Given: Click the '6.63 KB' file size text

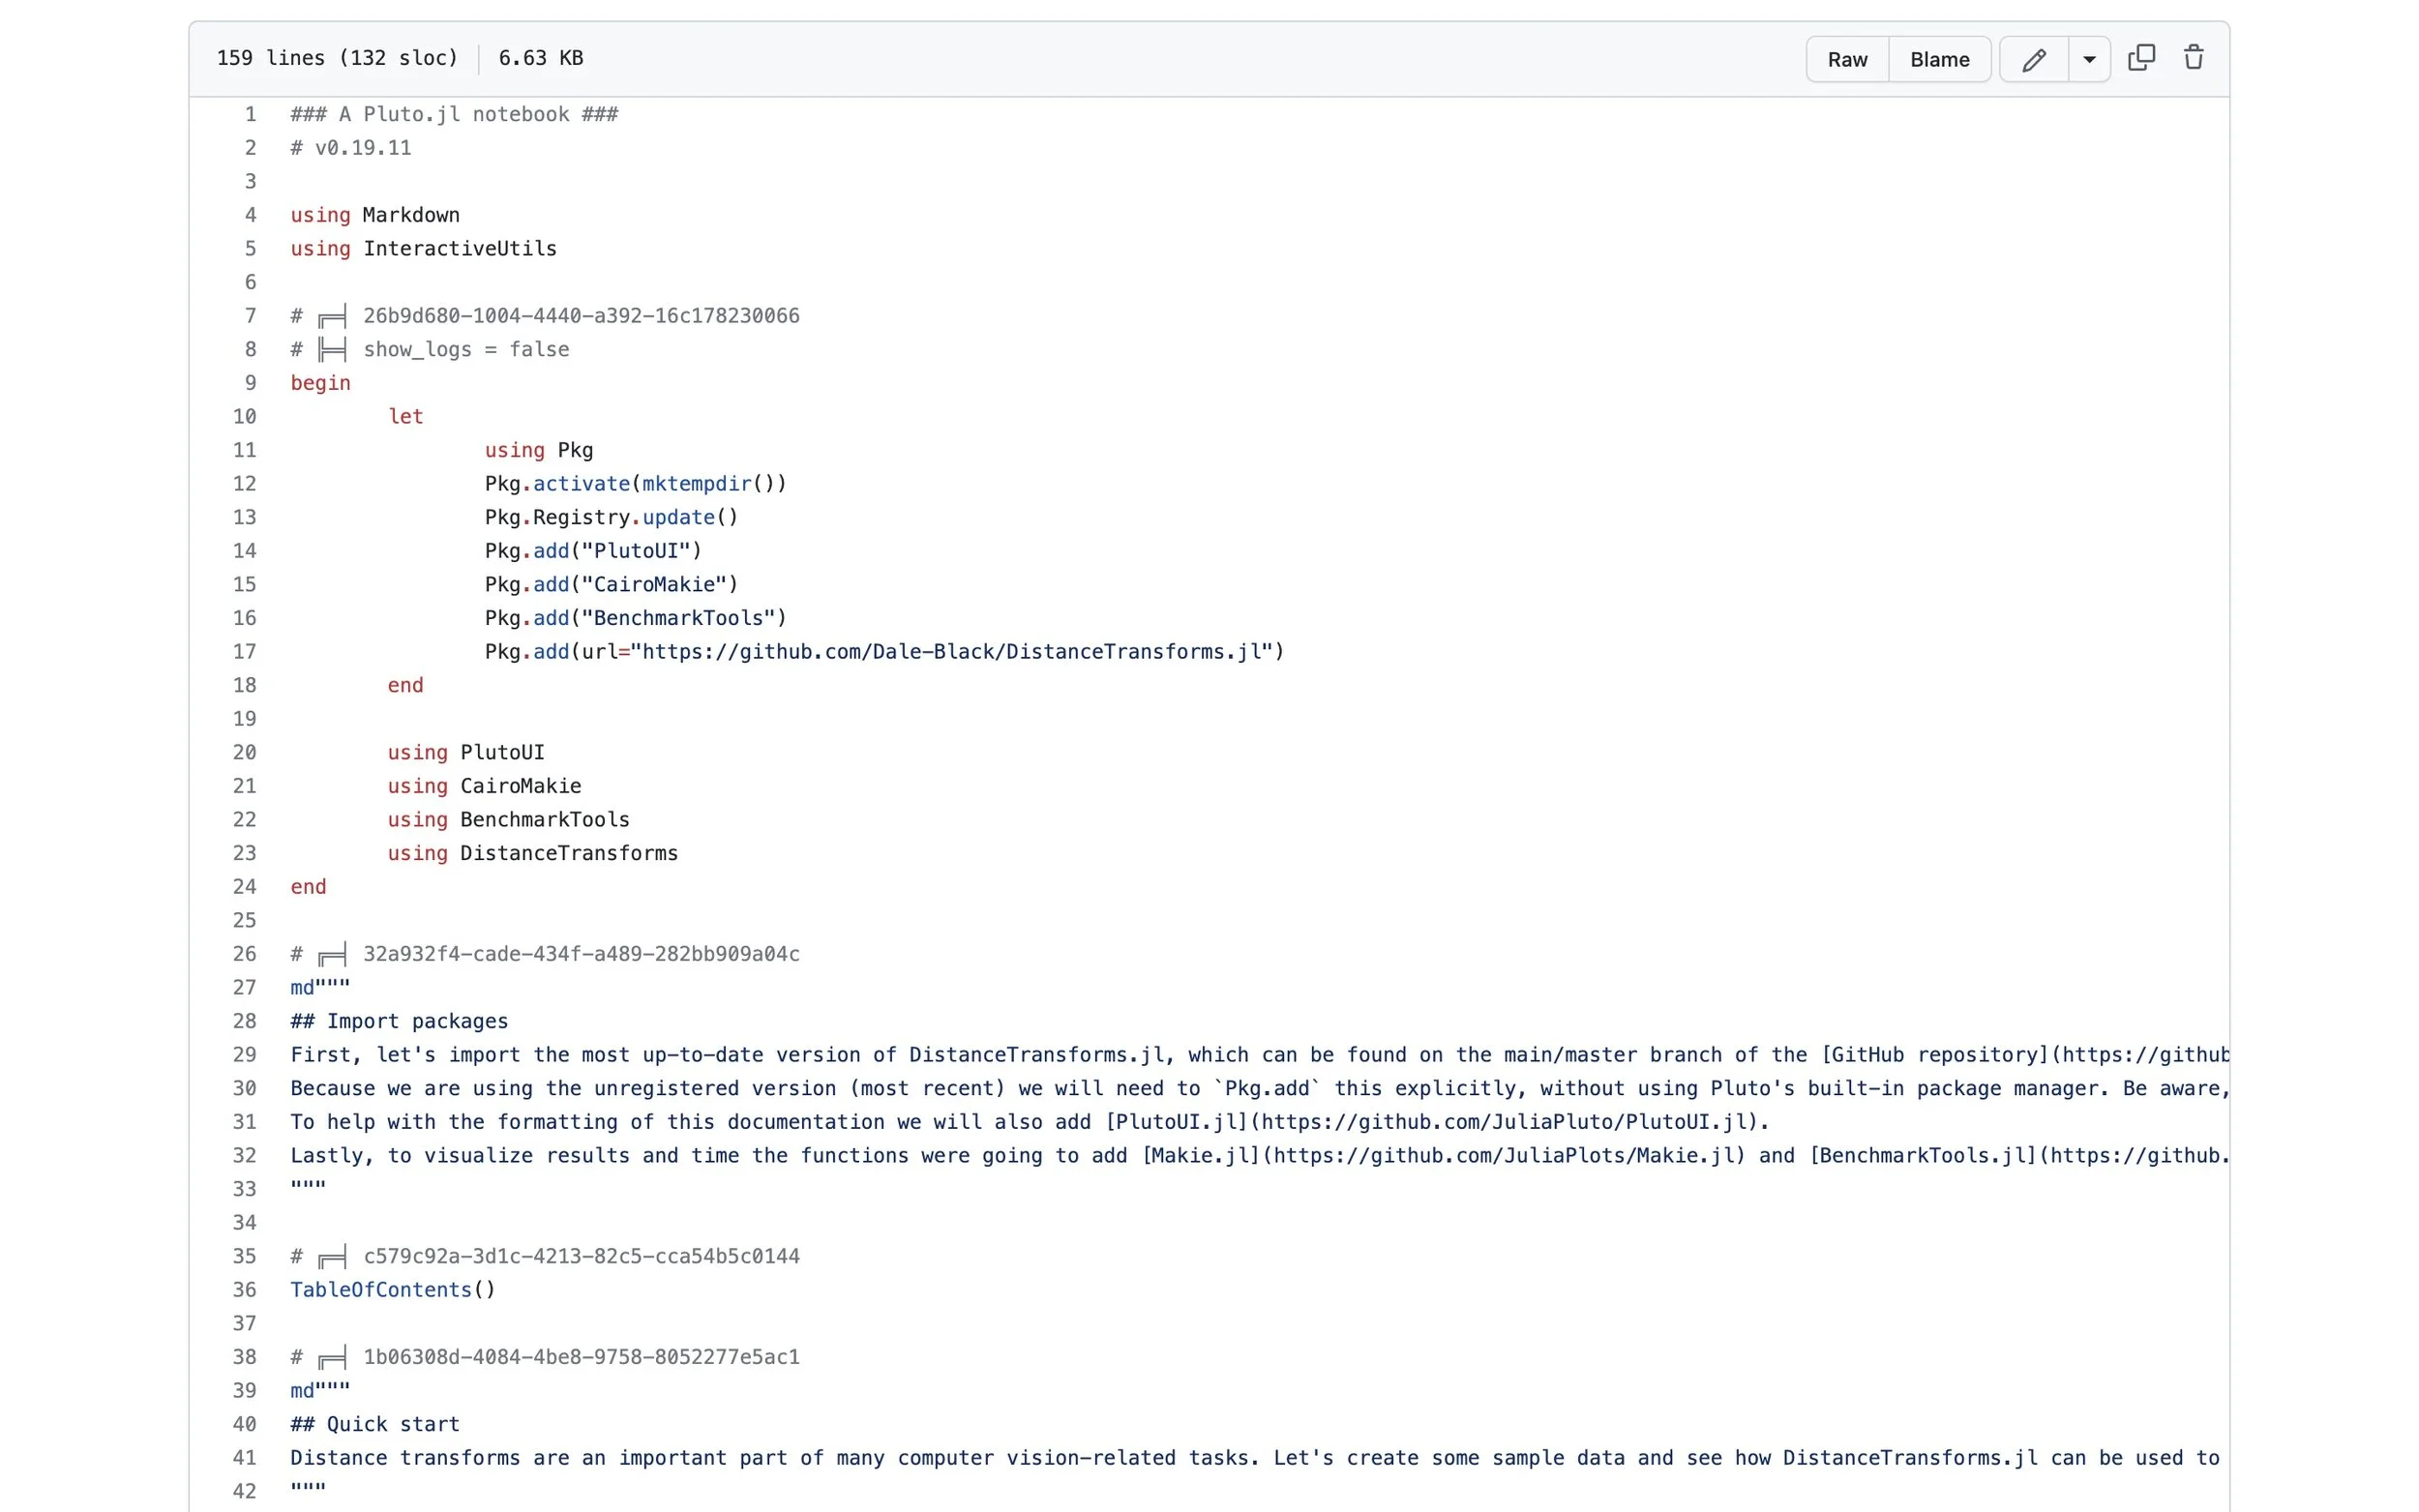Looking at the screenshot, I should click(541, 58).
